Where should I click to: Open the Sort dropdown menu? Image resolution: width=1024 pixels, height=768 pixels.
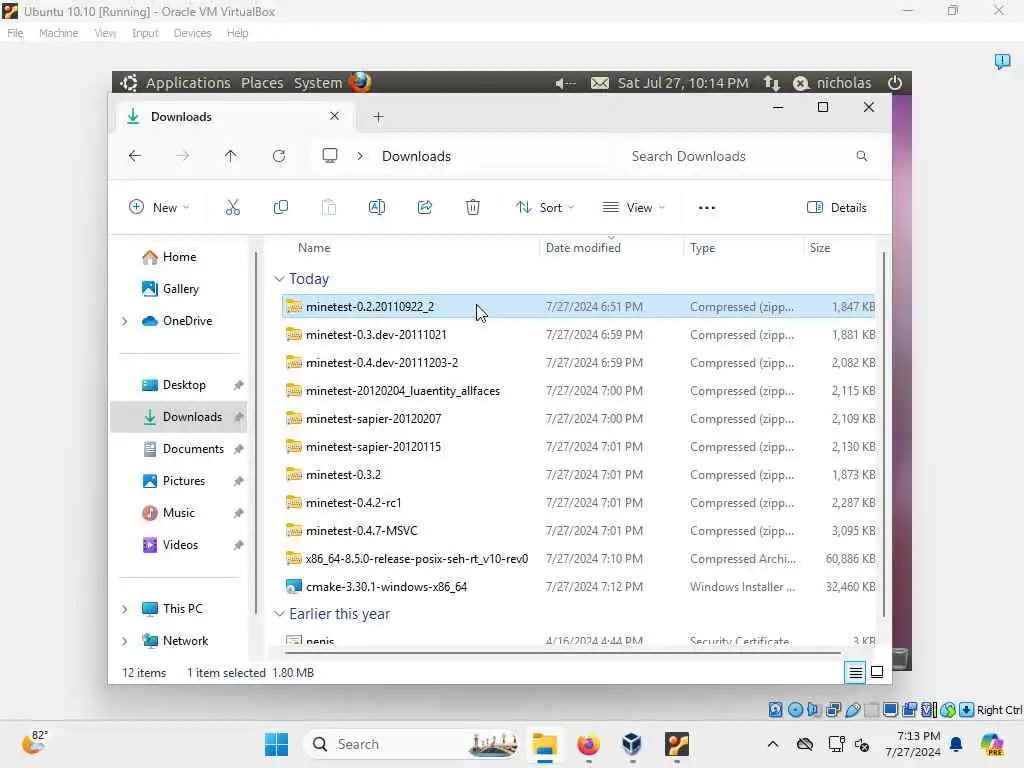click(545, 208)
